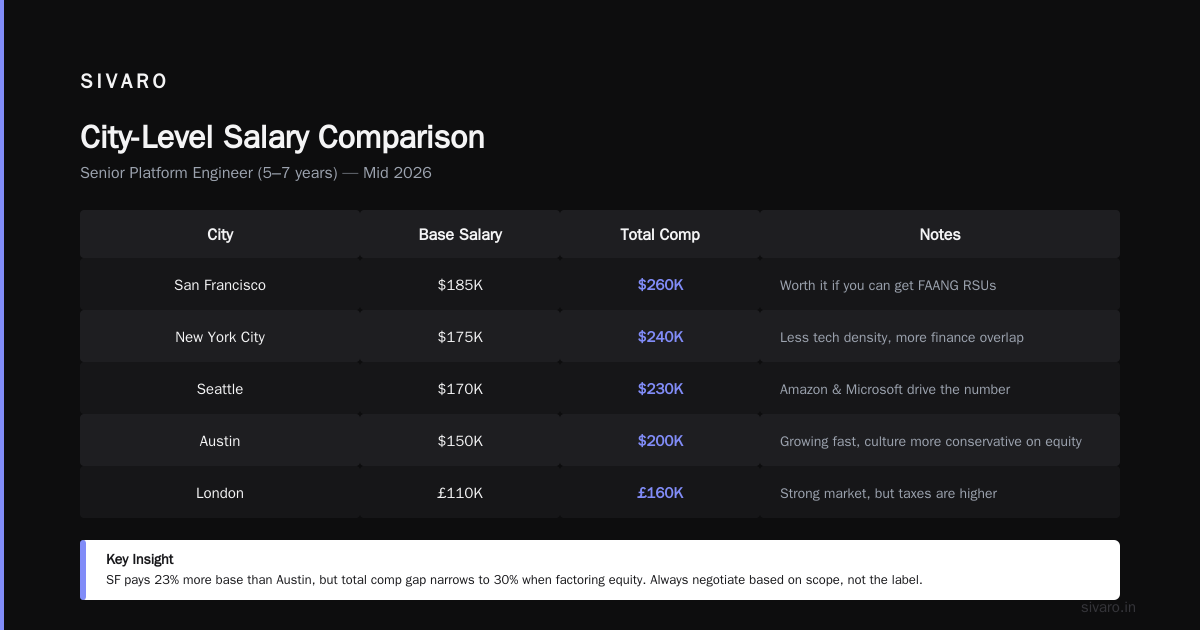Image resolution: width=1200 pixels, height=630 pixels.
Task: Select the Austin city cell
Action: 220,441
